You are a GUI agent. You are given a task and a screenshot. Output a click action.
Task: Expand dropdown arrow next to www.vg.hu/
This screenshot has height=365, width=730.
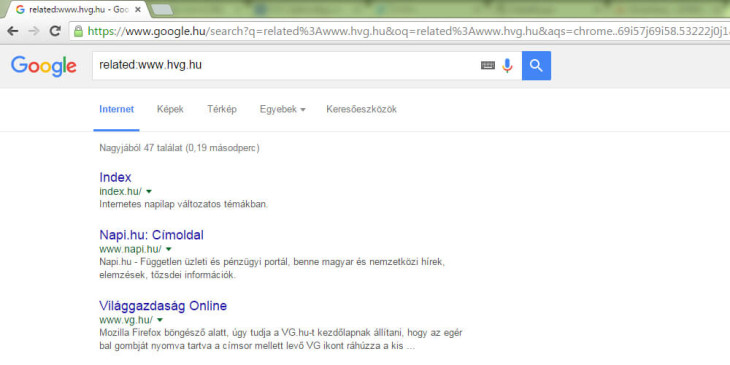(160, 320)
